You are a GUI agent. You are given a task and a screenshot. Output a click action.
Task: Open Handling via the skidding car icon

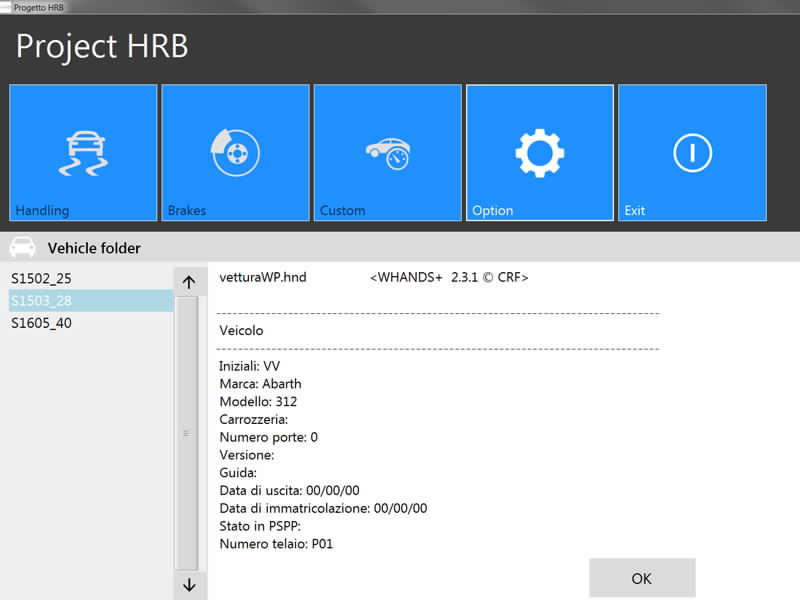[83, 152]
